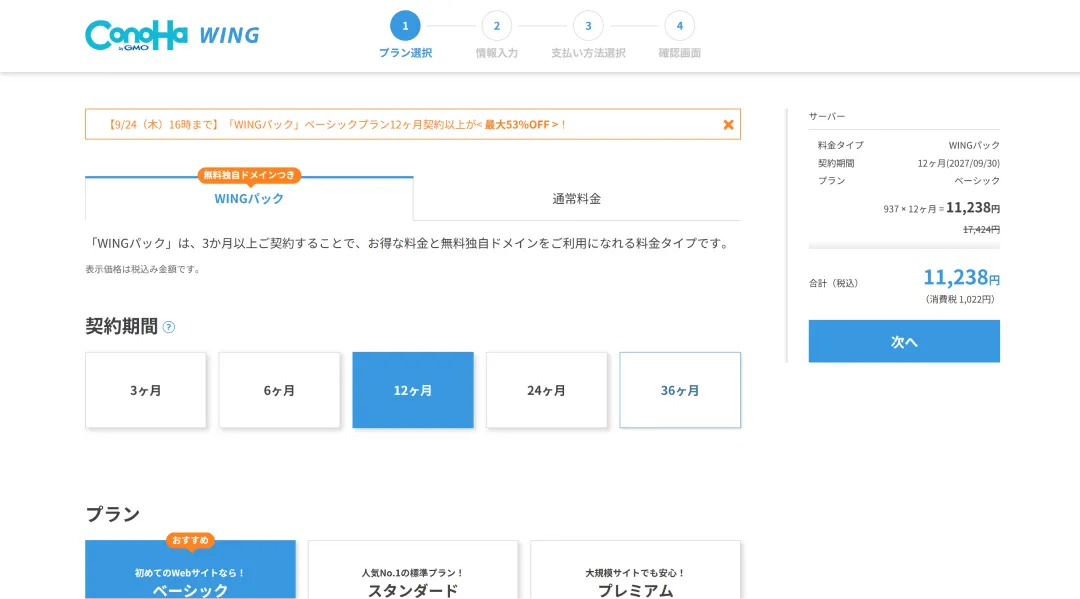This screenshot has width=1080, height=599.
Task: Switch to the WINGパック tab
Action: coord(249,198)
